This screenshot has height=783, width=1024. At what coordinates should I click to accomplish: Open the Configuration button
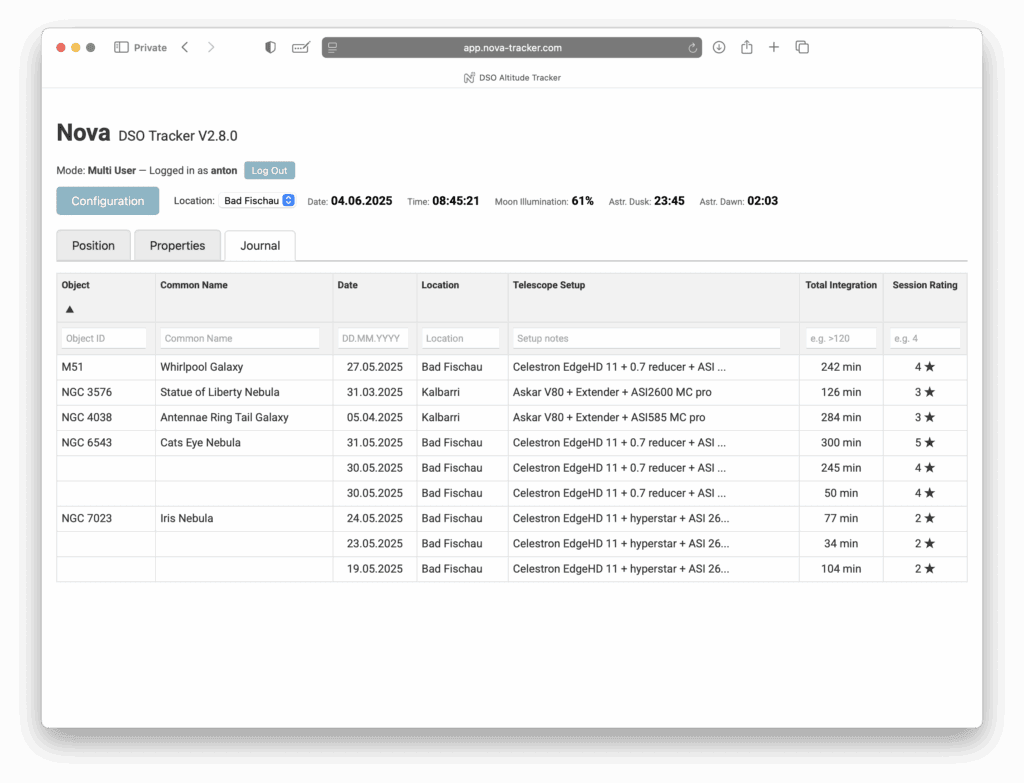108,201
